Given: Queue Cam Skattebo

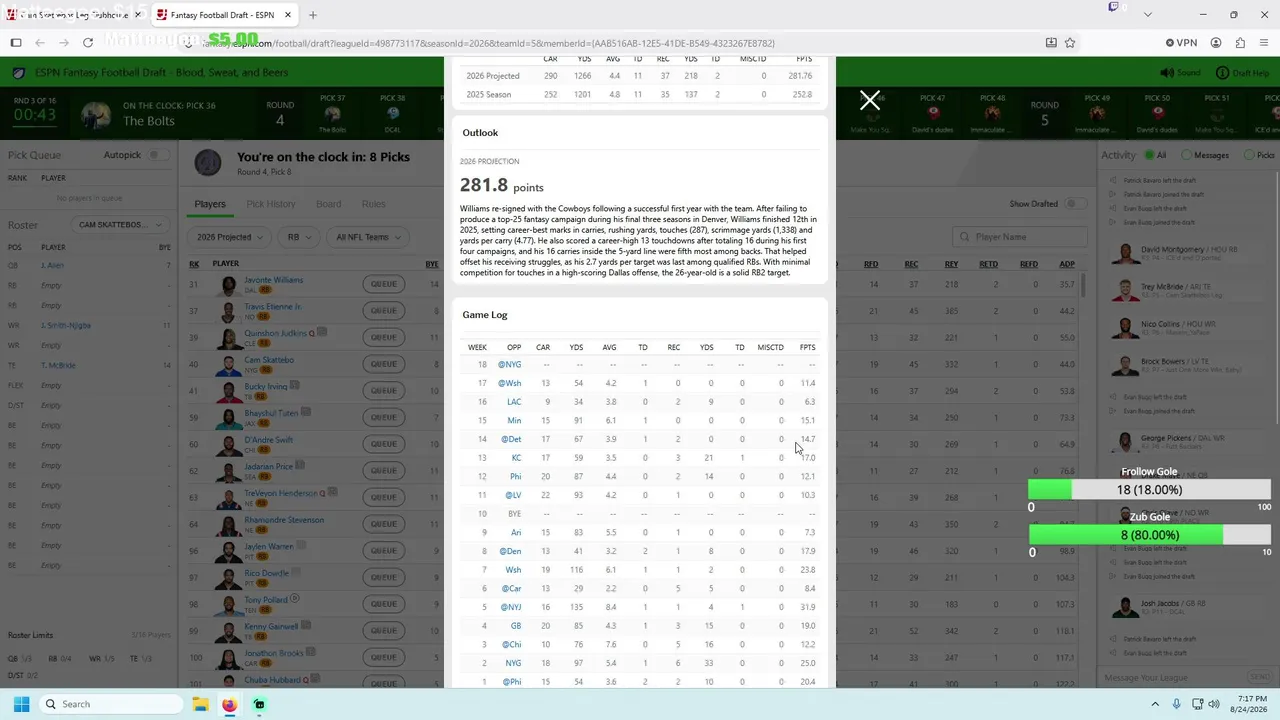Looking at the screenshot, I should pos(384,364).
